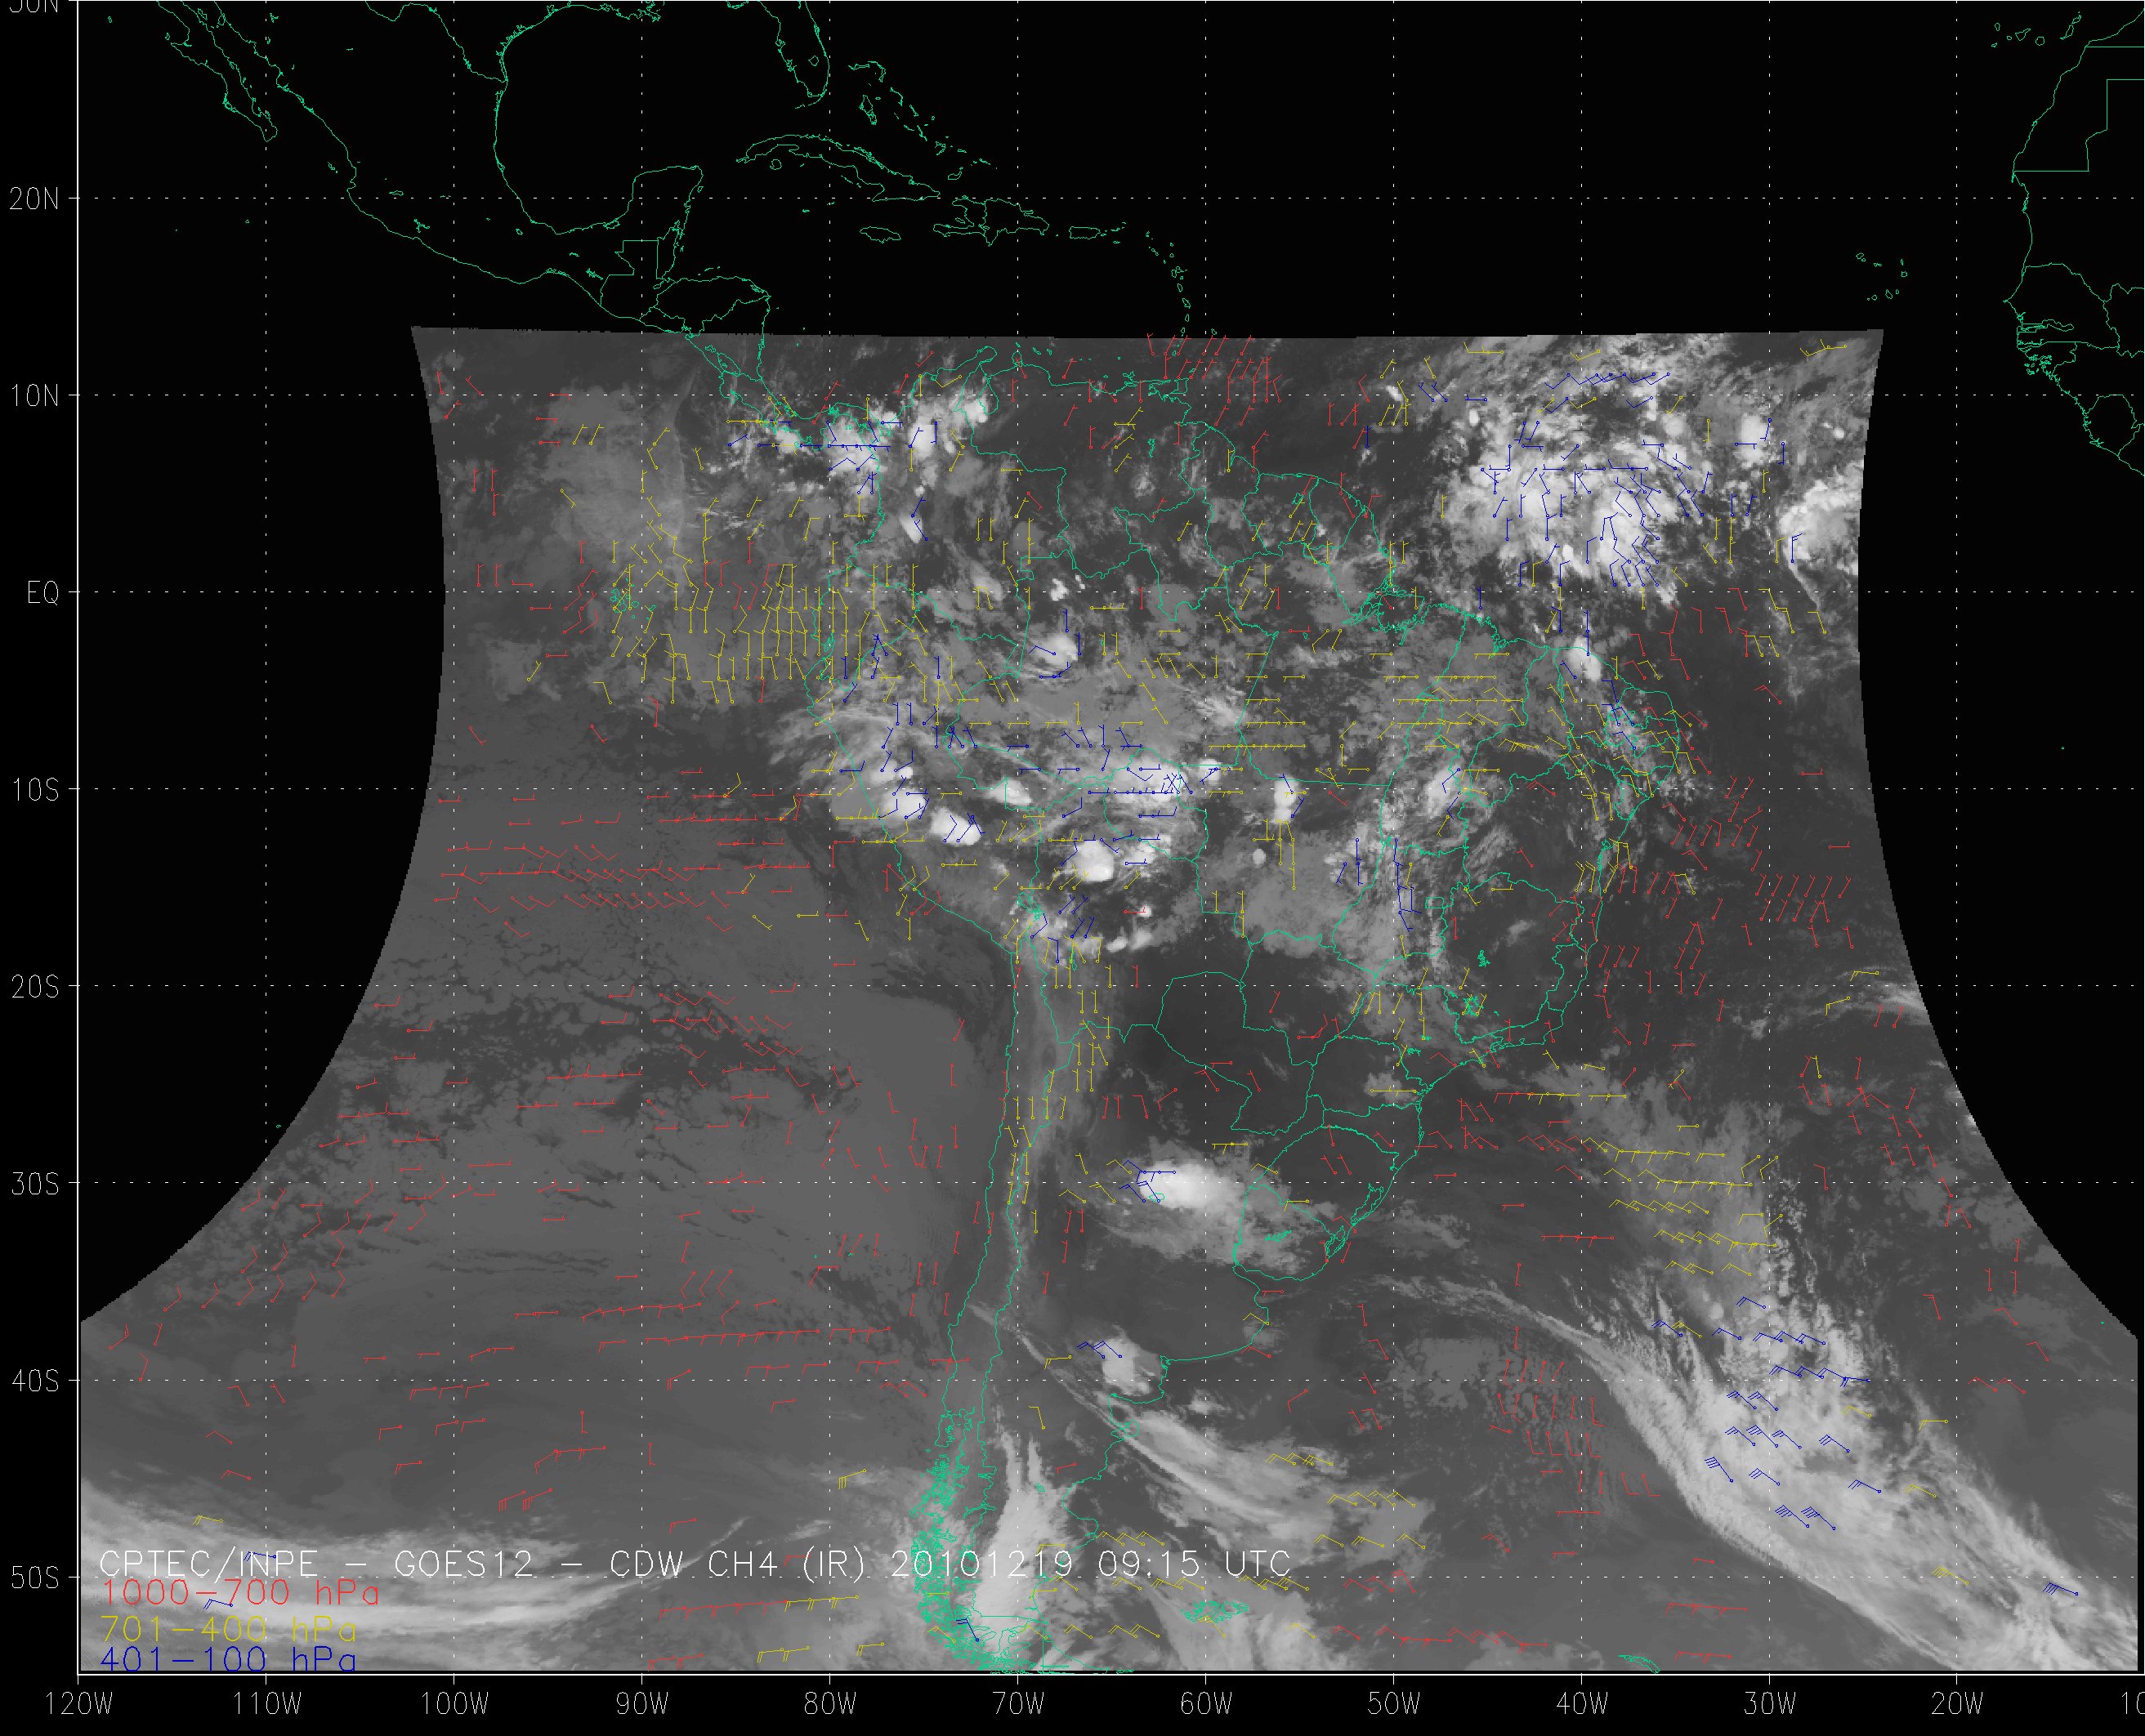The width and height of the screenshot is (2145, 1736).
Task: Click the EQ latitude axis label
Action: click(x=43, y=594)
